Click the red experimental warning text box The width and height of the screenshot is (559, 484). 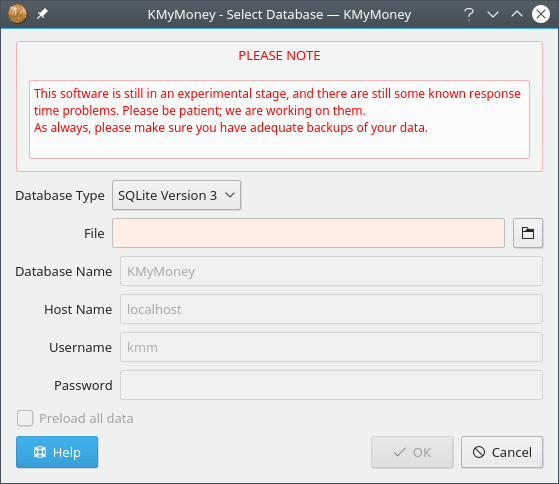tap(280, 119)
